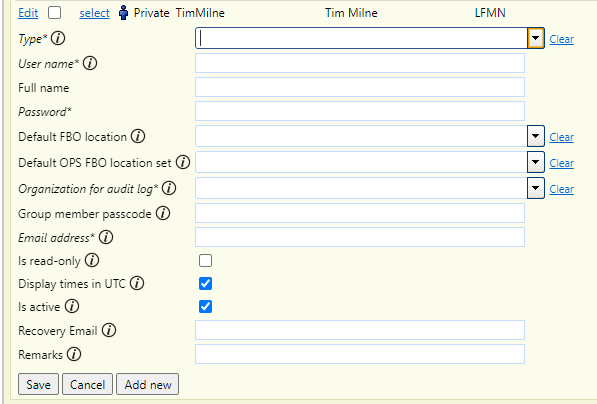Click the Group member passcode info icon
The width and height of the screenshot is (597, 404).
pos(163,214)
